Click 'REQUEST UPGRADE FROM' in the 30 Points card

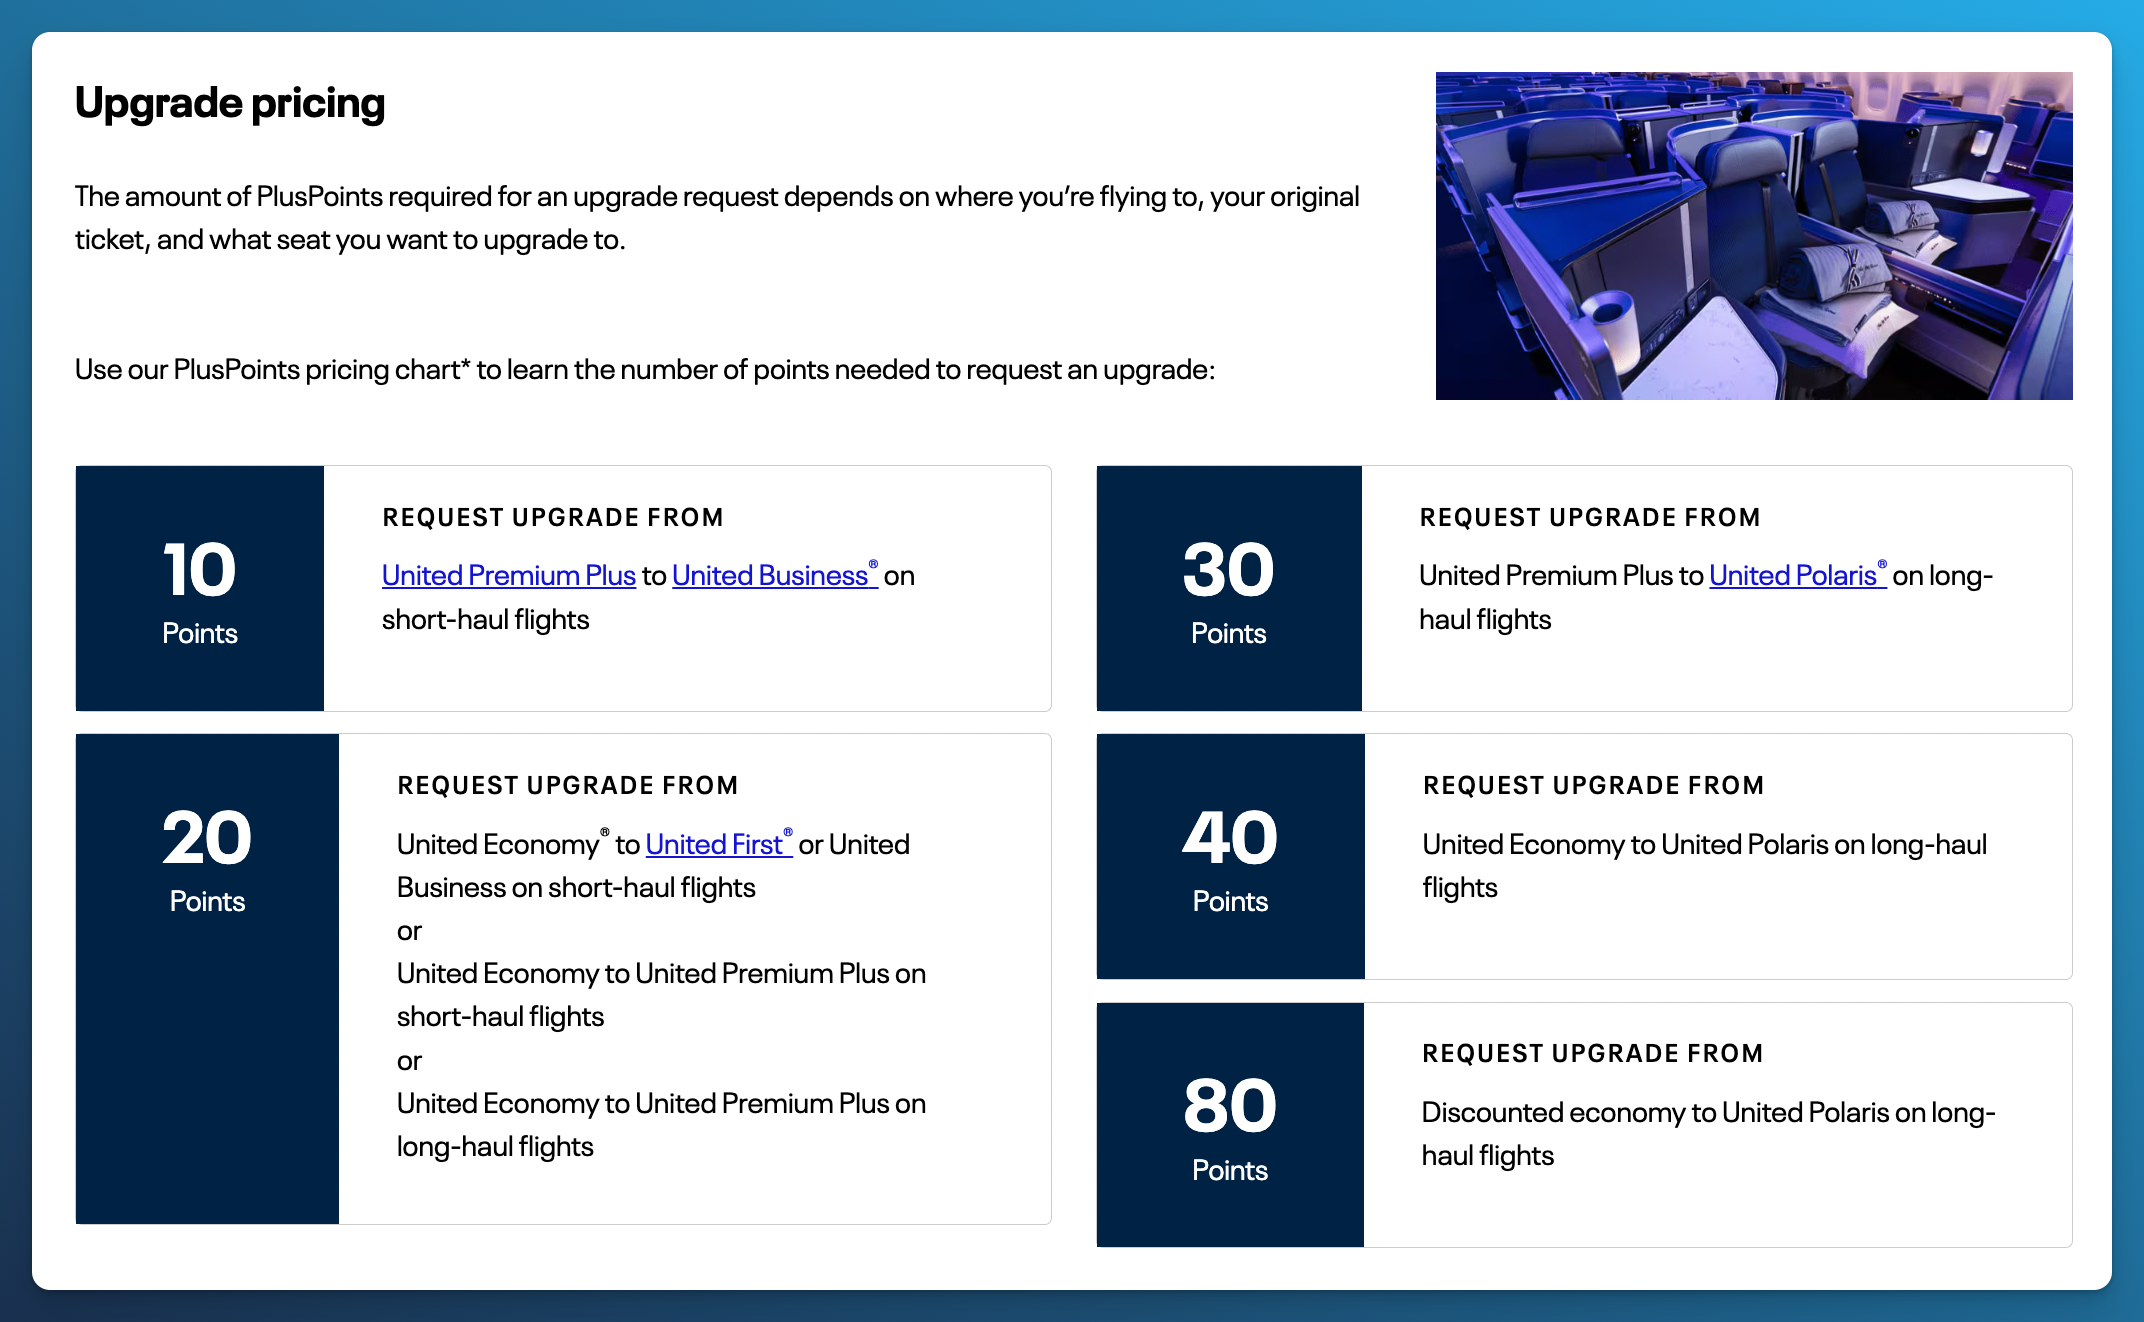coord(1590,517)
